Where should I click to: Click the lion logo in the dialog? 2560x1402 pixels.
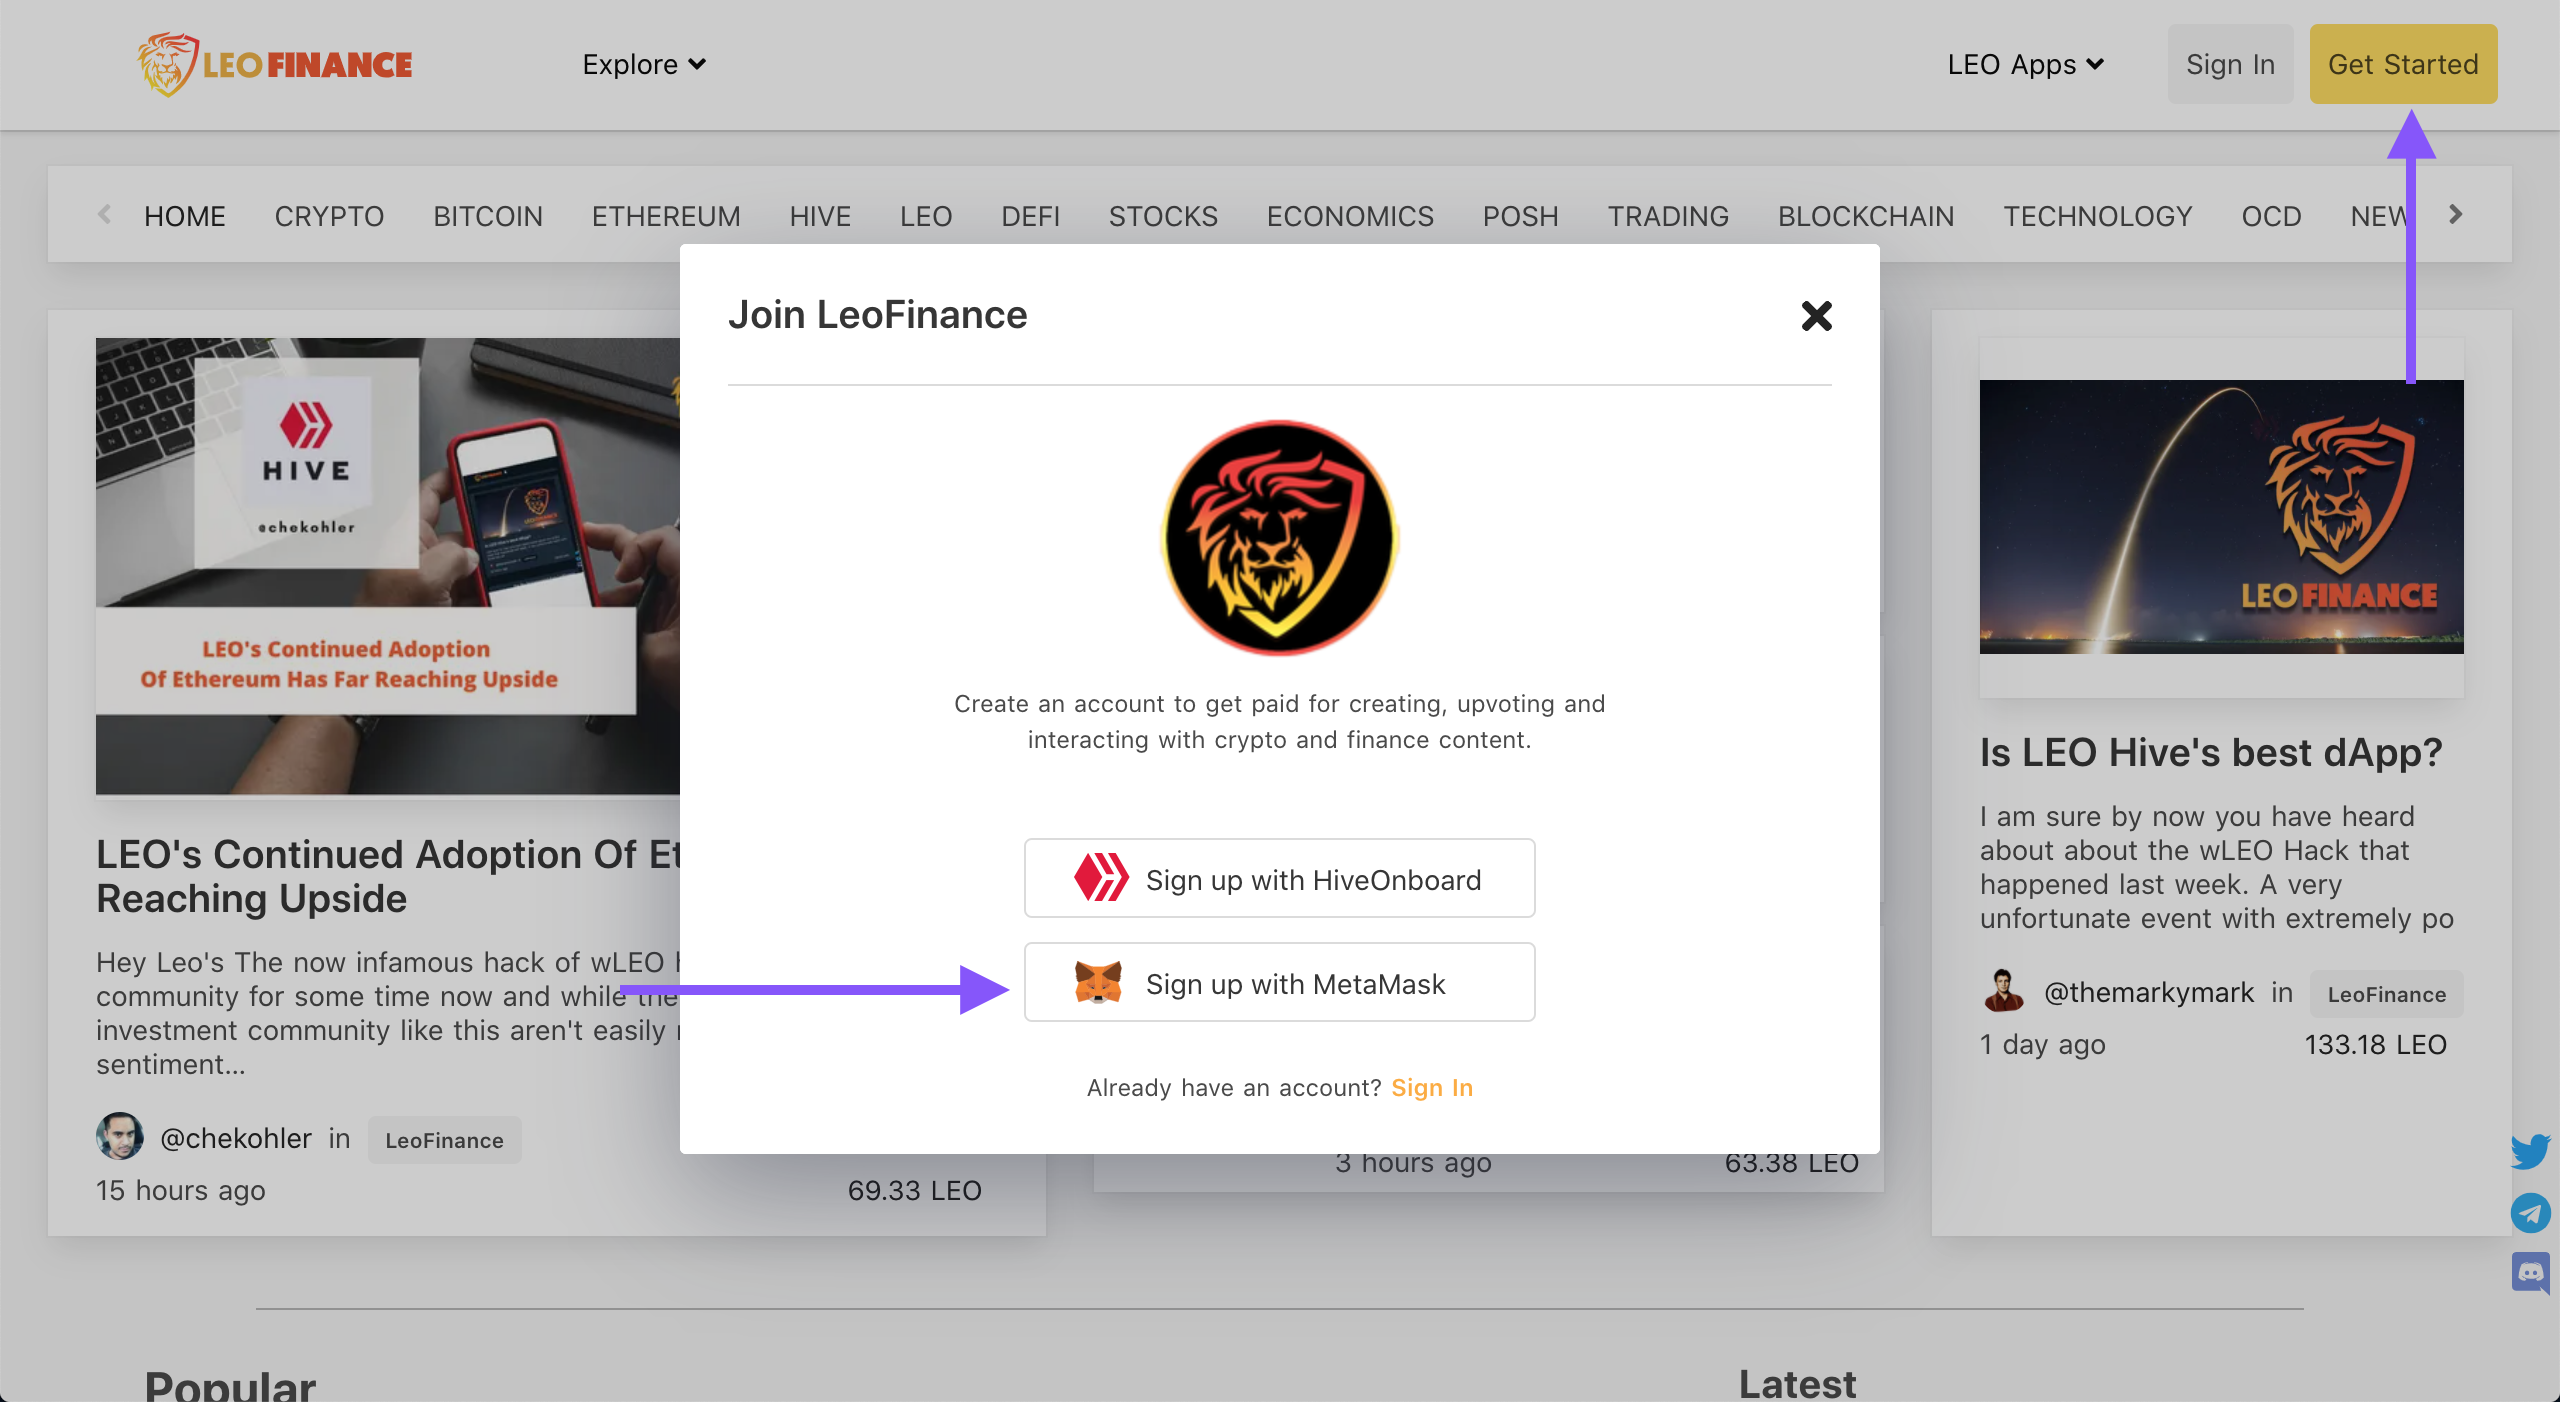coord(1279,538)
